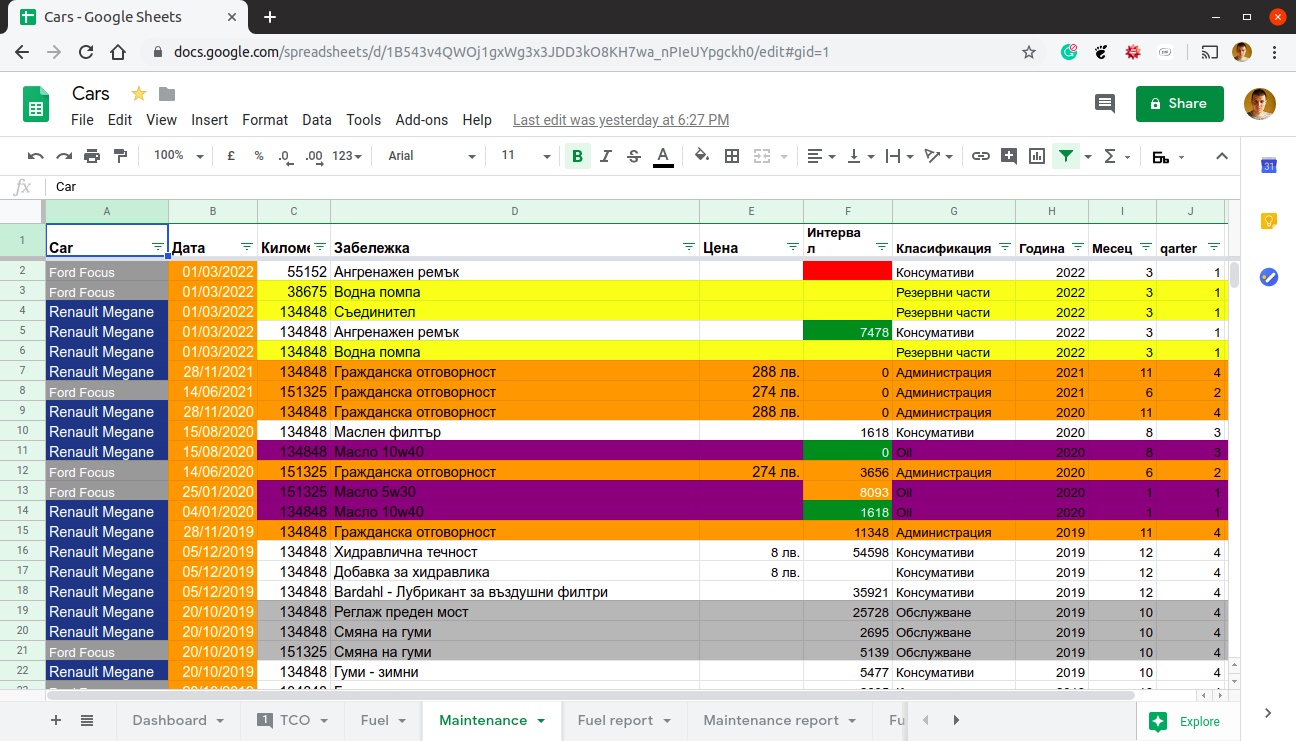Hide the menus with the up caret
This screenshot has width=1296, height=741.
click(x=1222, y=156)
